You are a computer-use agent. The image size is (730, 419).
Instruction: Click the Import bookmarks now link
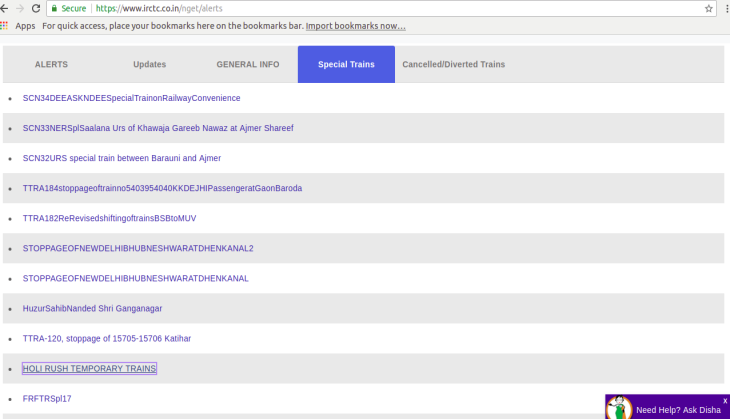[355, 26]
